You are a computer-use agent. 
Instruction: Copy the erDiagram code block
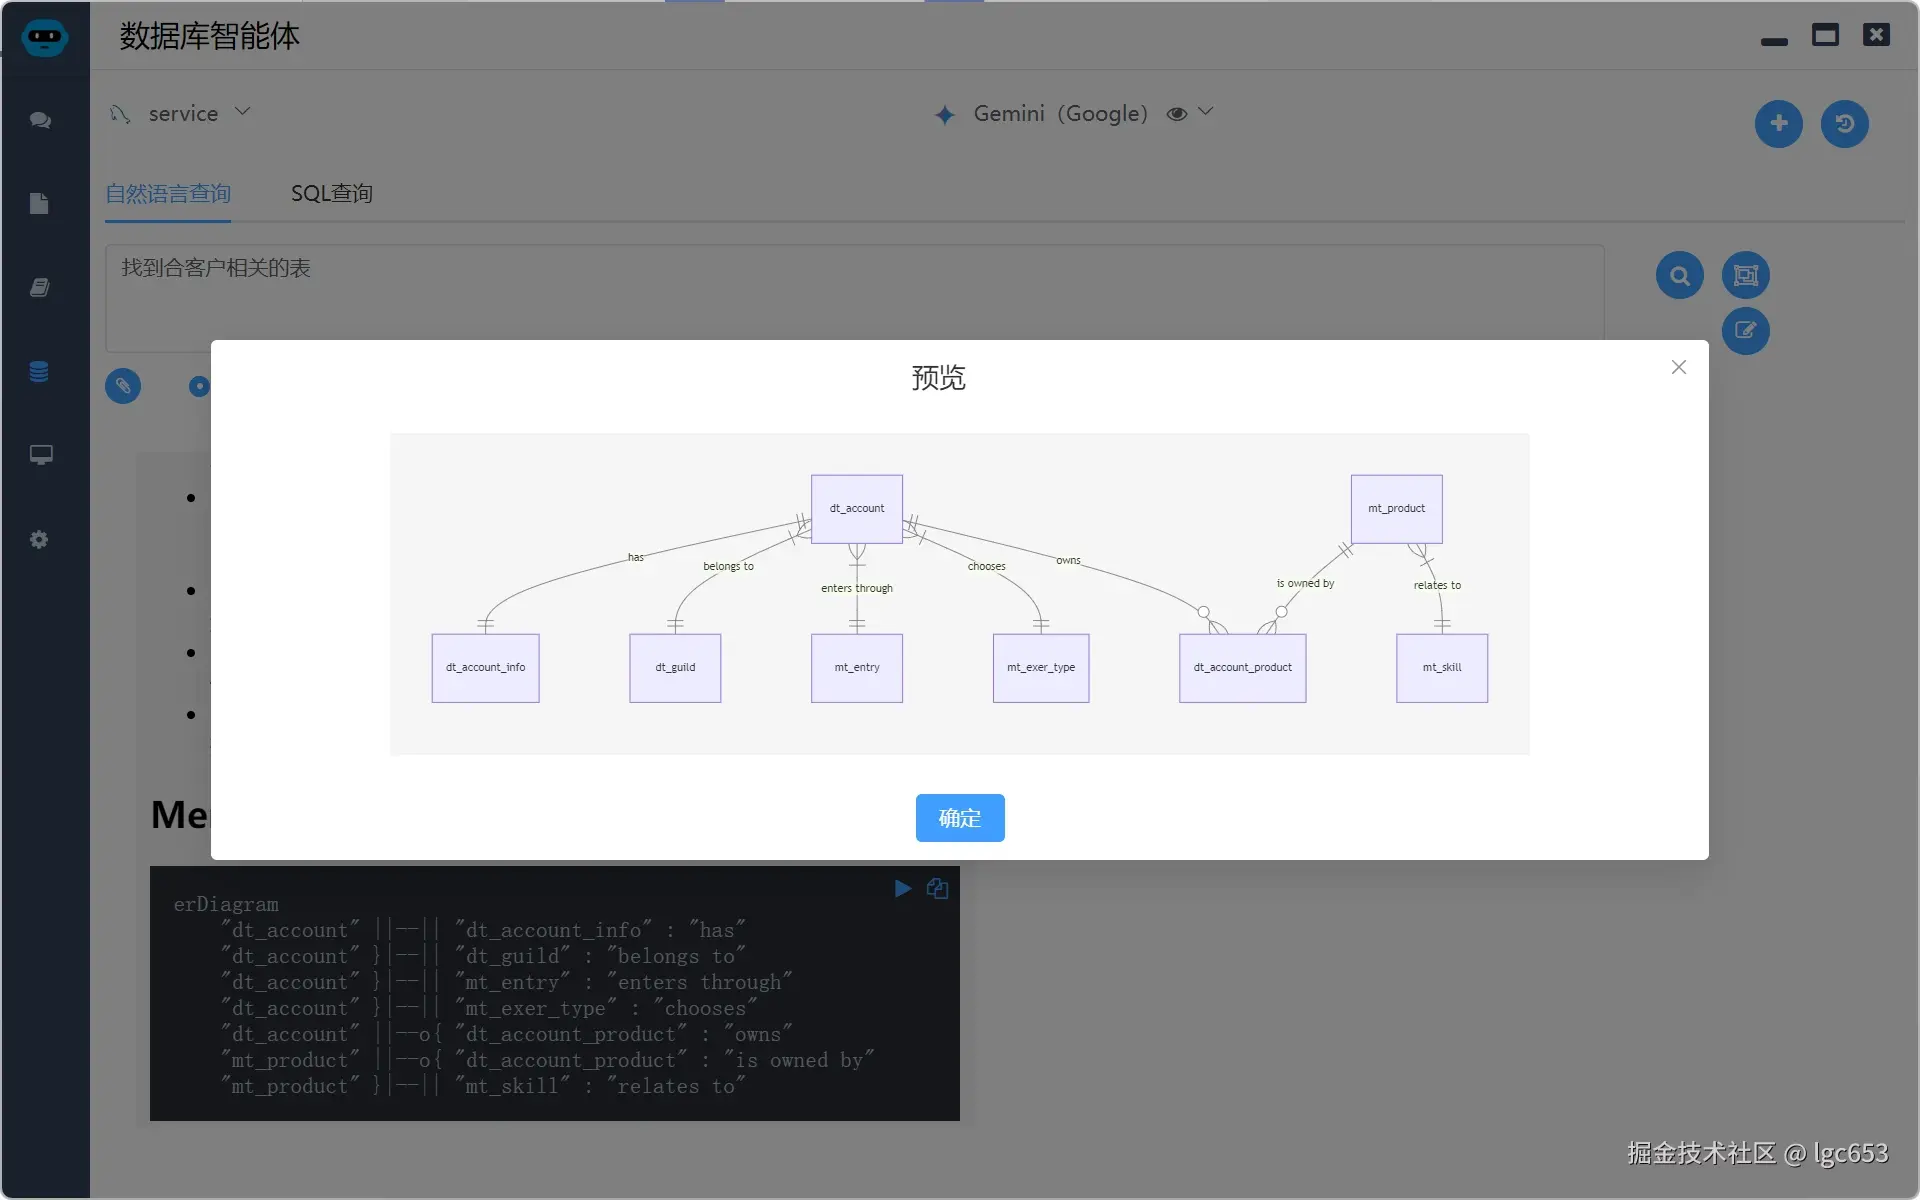pyautogui.click(x=937, y=889)
